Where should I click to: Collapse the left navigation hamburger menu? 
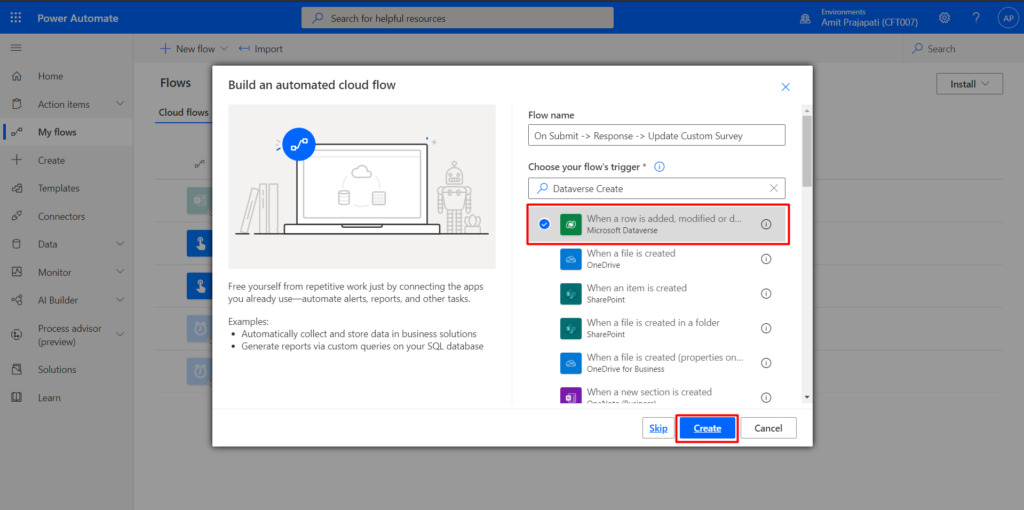point(16,48)
